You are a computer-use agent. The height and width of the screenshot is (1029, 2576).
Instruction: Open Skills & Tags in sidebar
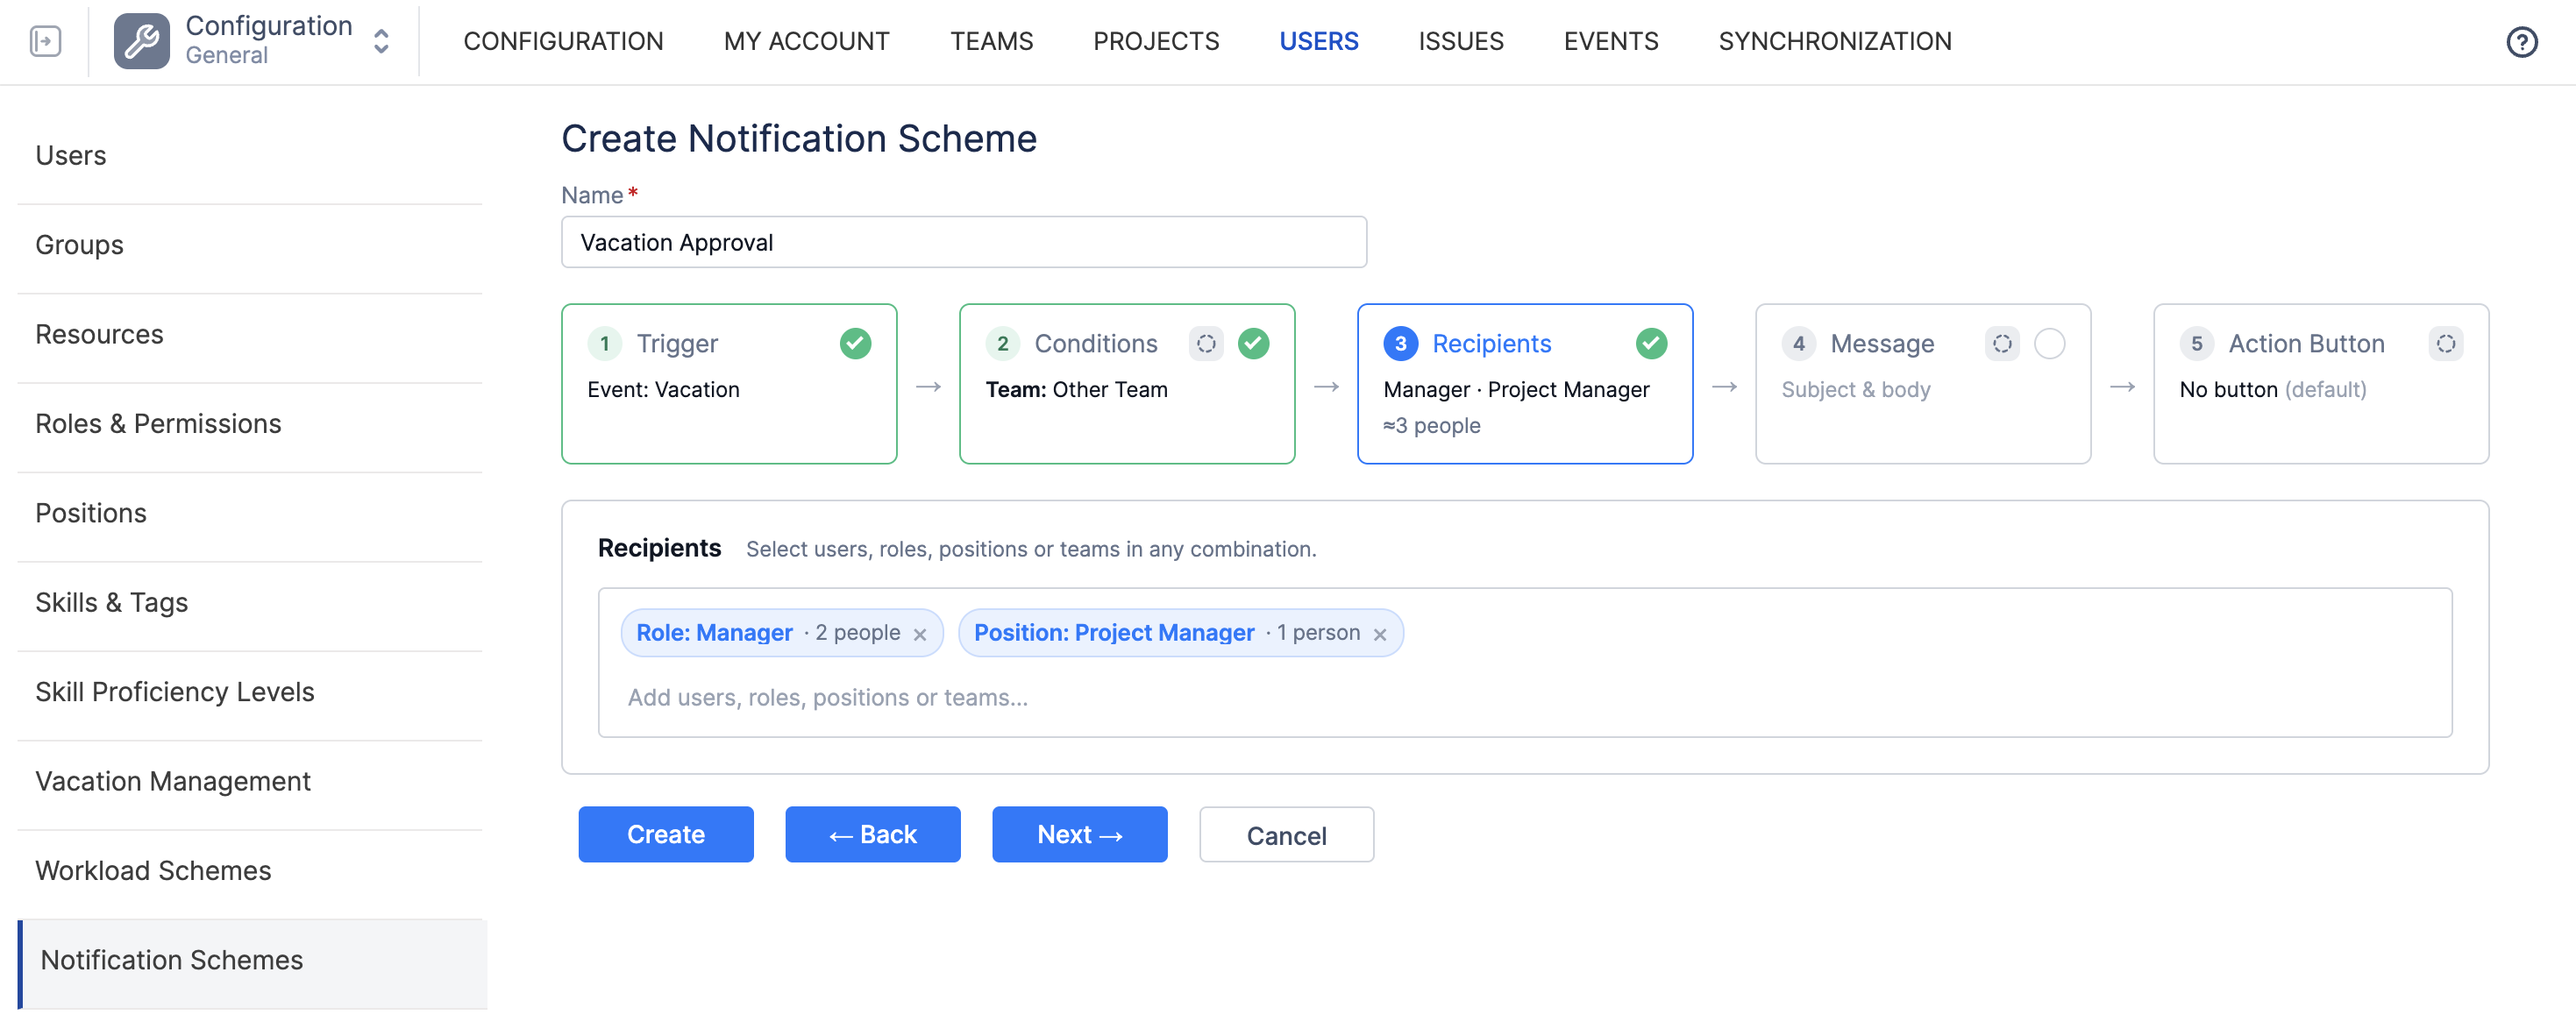pos(250,603)
